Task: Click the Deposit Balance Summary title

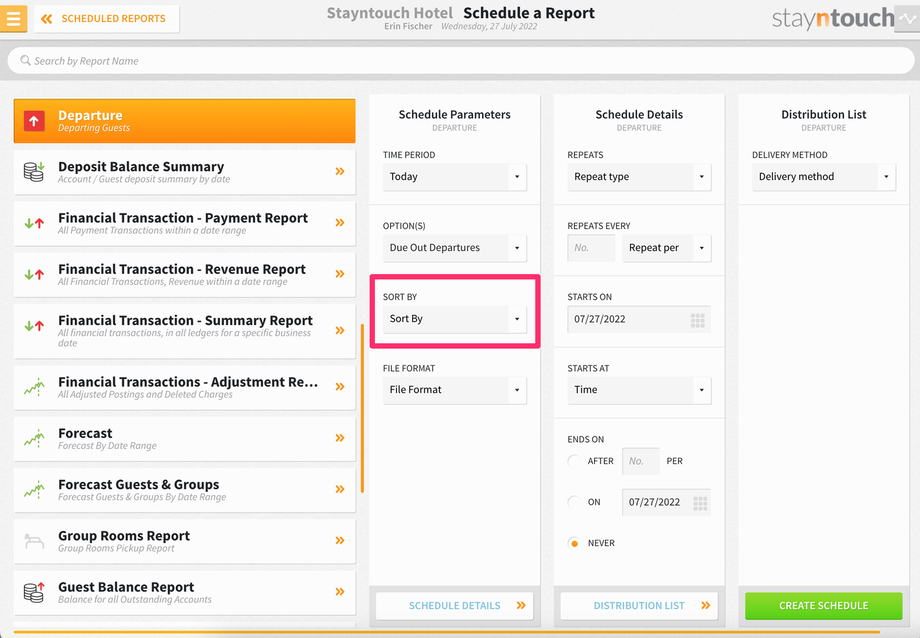Action: click(x=141, y=167)
